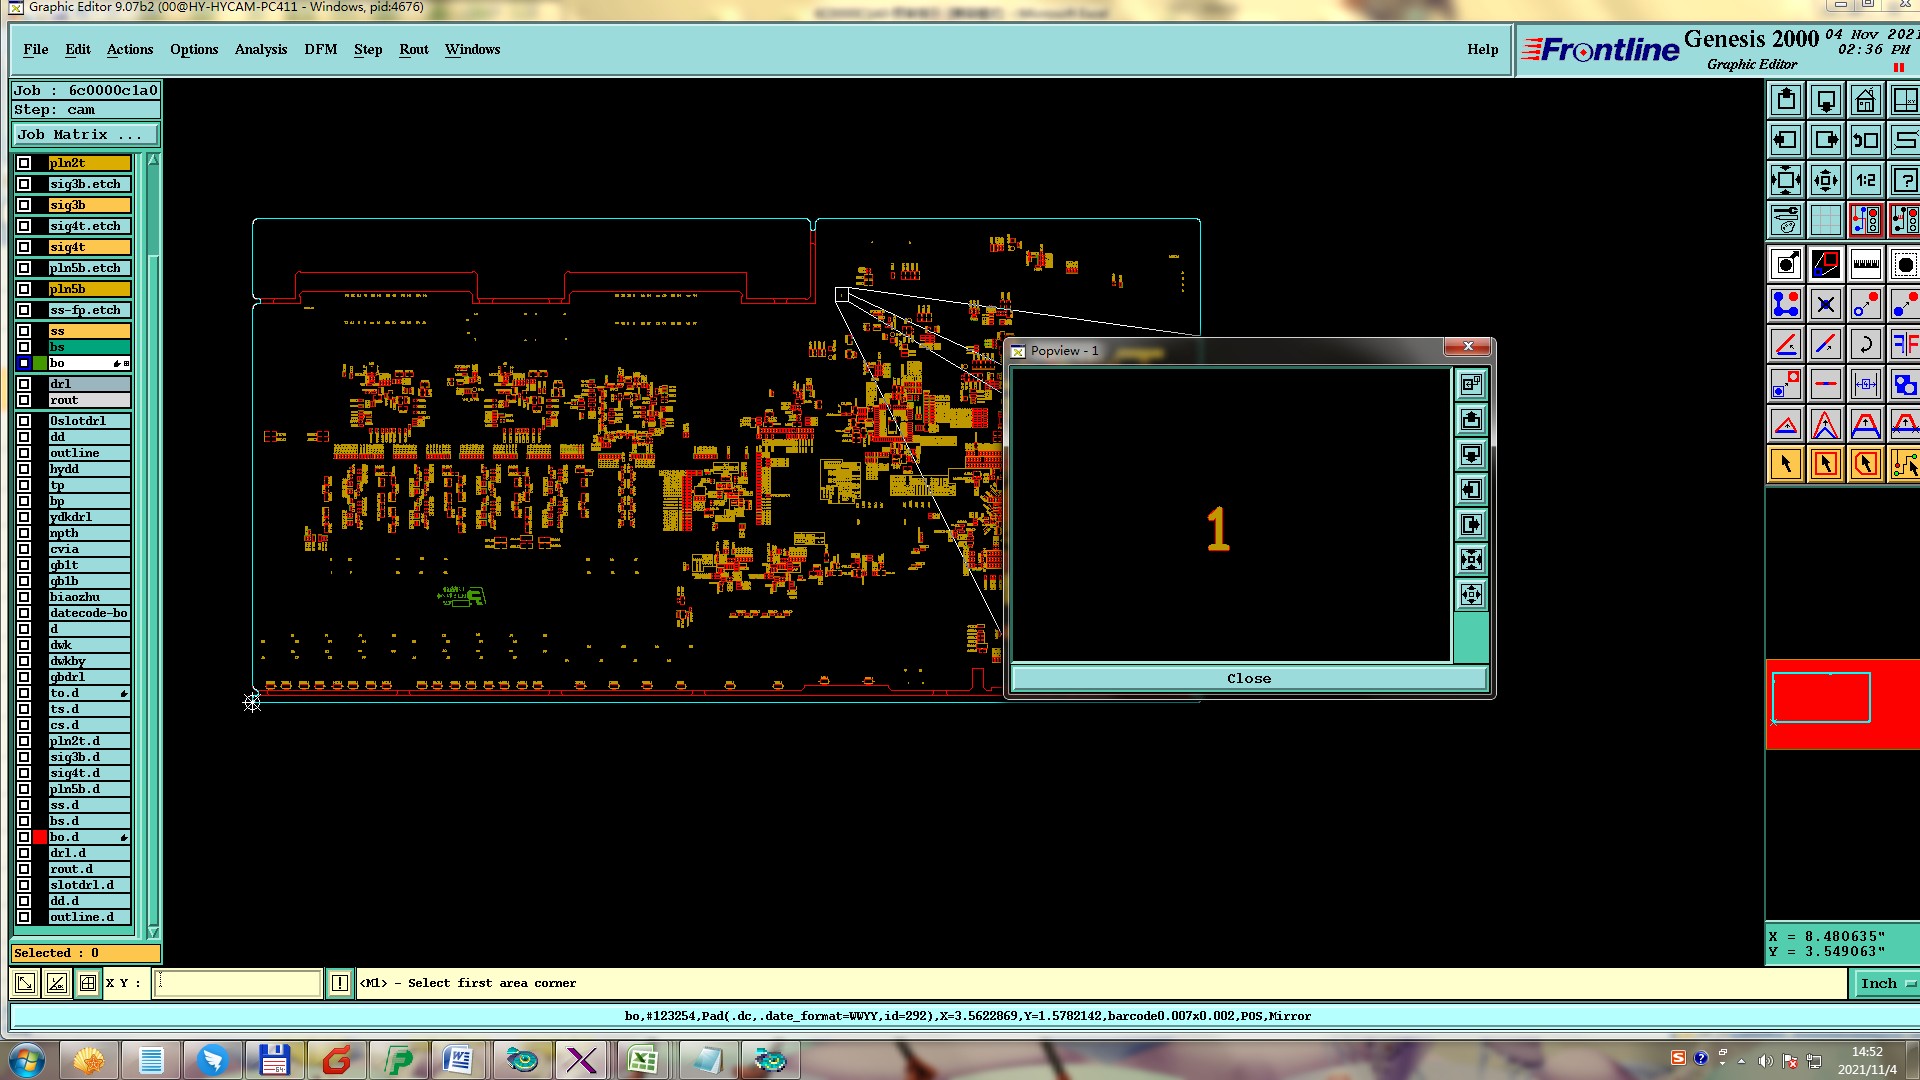Toggle the checkbox for layer sig3b

pyautogui.click(x=24, y=205)
